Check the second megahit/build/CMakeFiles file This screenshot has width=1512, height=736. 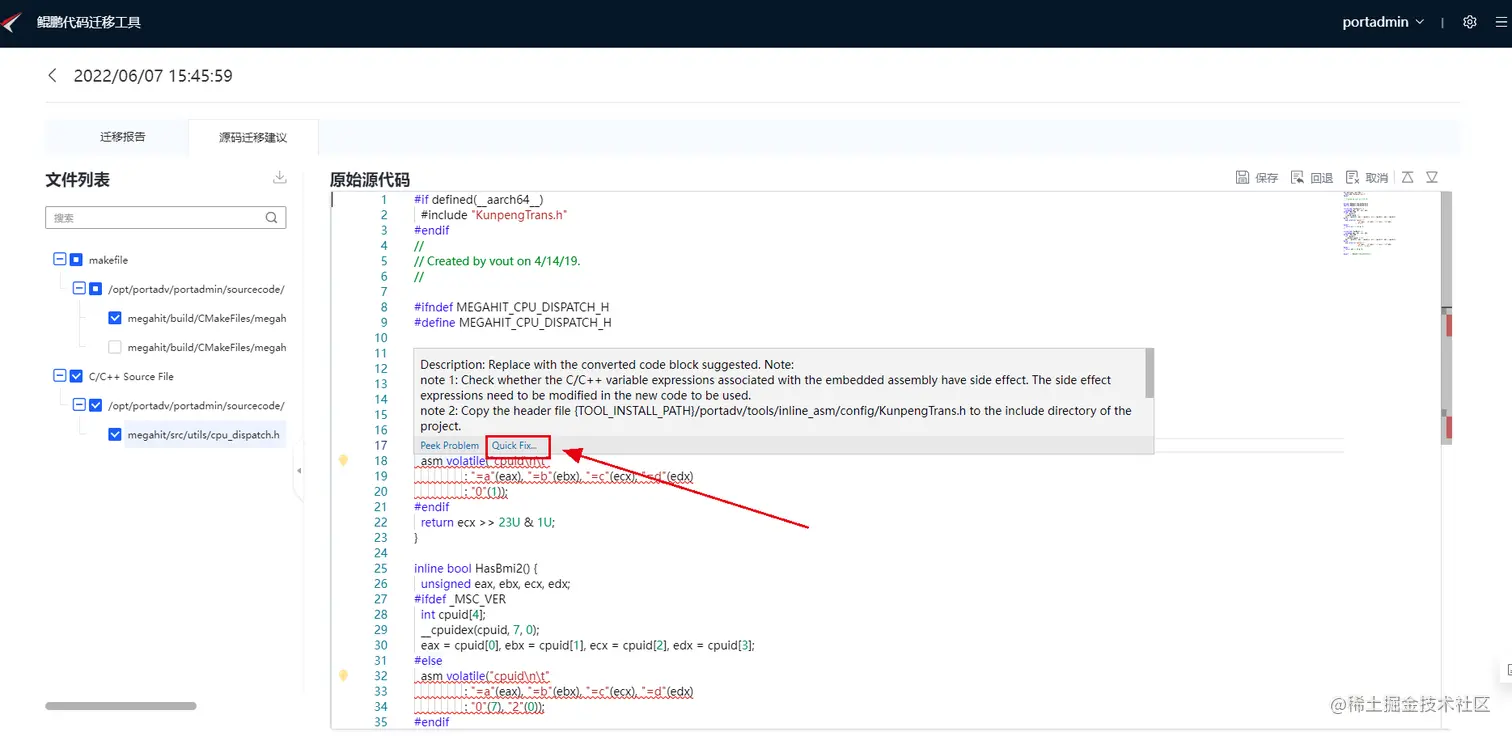(115, 347)
